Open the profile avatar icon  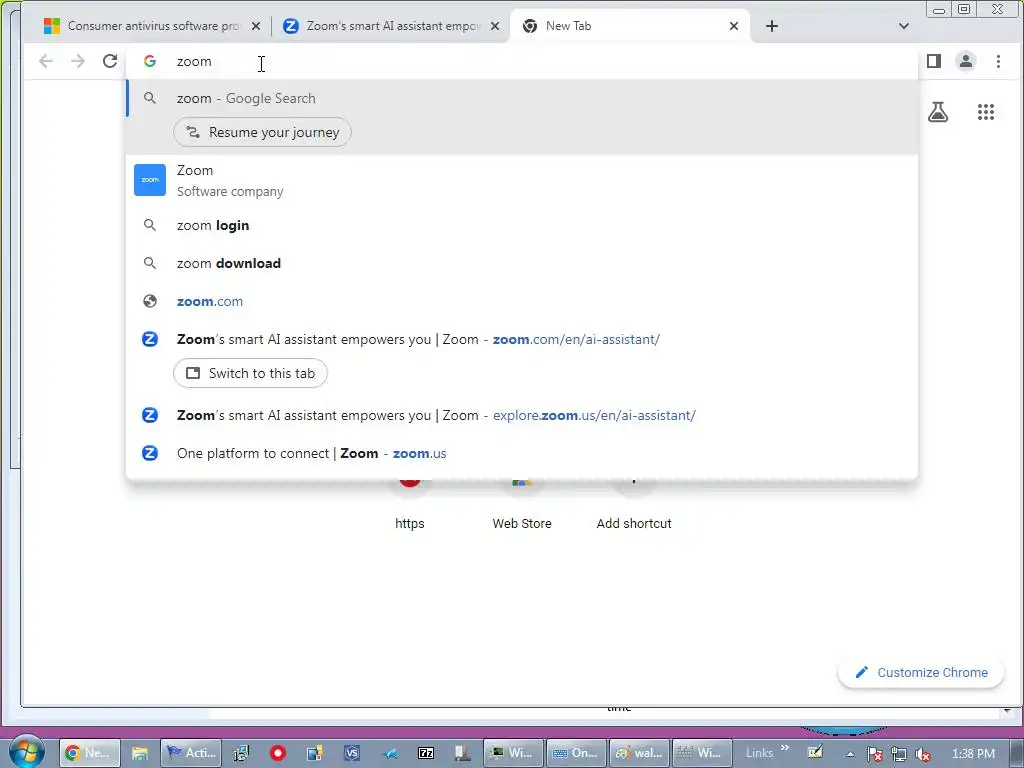[966, 61]
